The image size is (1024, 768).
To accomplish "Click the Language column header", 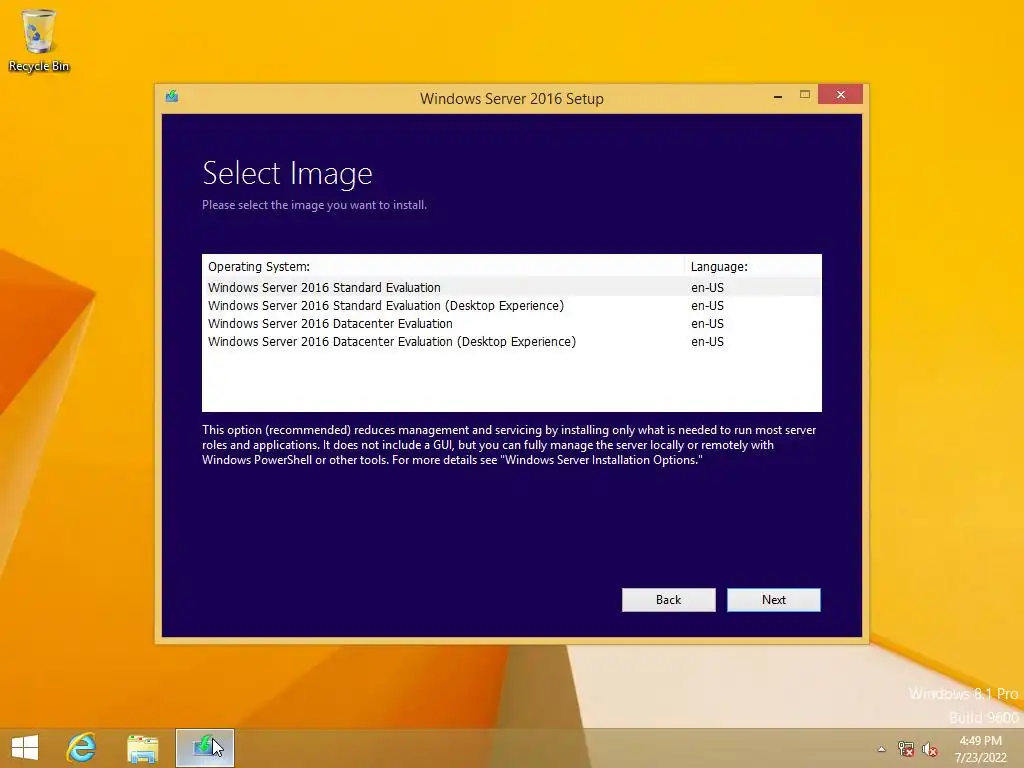I will 752,266.
